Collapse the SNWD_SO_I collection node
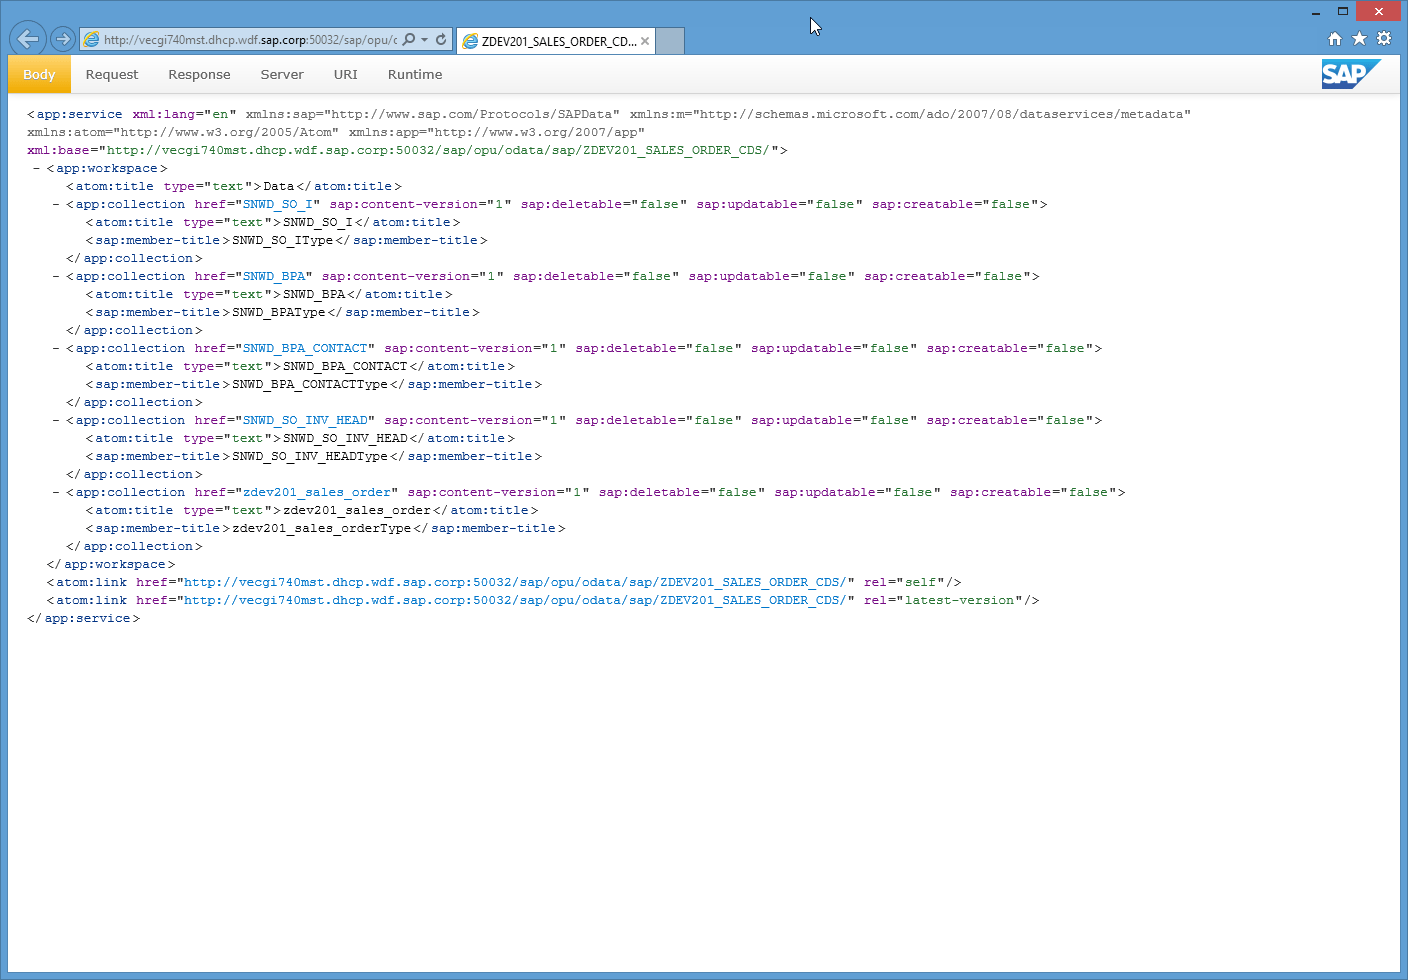This screenshot has width=1408, height=980. (56, 204)
